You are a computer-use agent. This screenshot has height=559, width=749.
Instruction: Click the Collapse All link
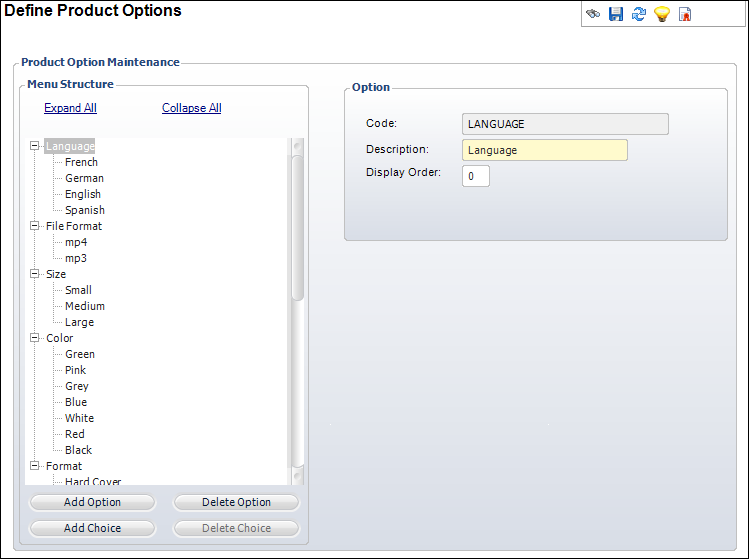point(192,108)
